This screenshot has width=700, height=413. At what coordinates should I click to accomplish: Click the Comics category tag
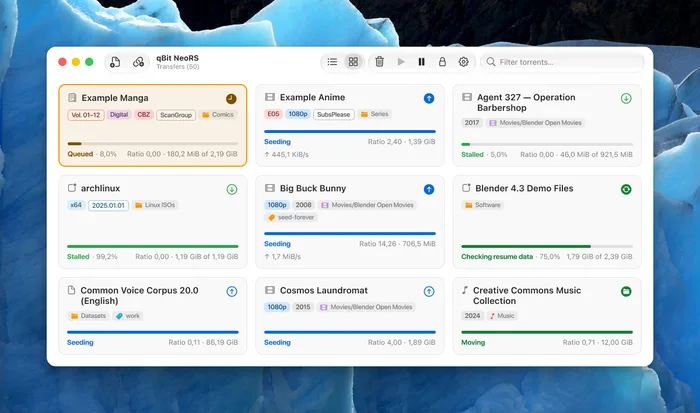[x=218, y=115]
